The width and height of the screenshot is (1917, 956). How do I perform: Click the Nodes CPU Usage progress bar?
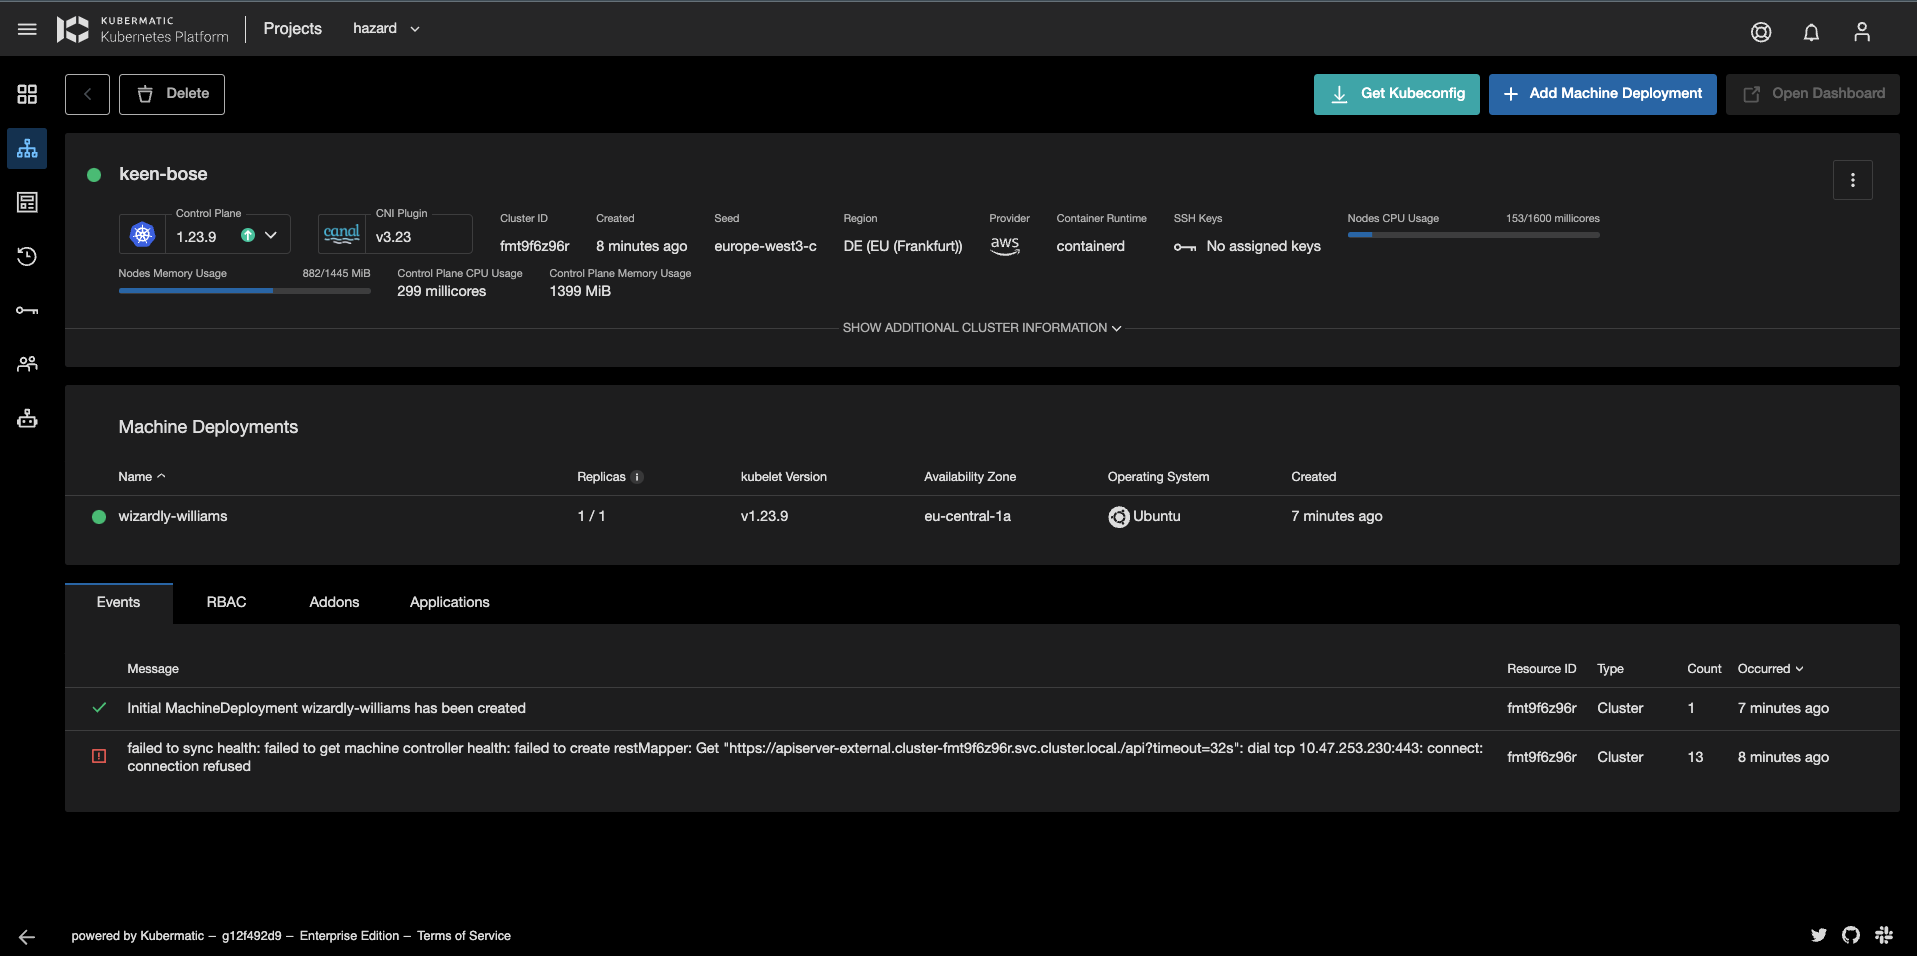(x=1473, y=235)
